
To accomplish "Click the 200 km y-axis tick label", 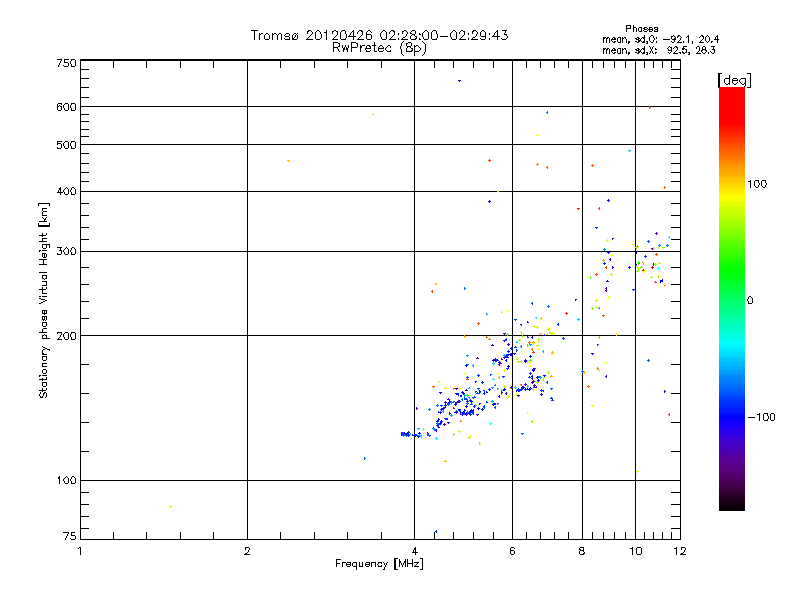I will [x=66, y=336].
